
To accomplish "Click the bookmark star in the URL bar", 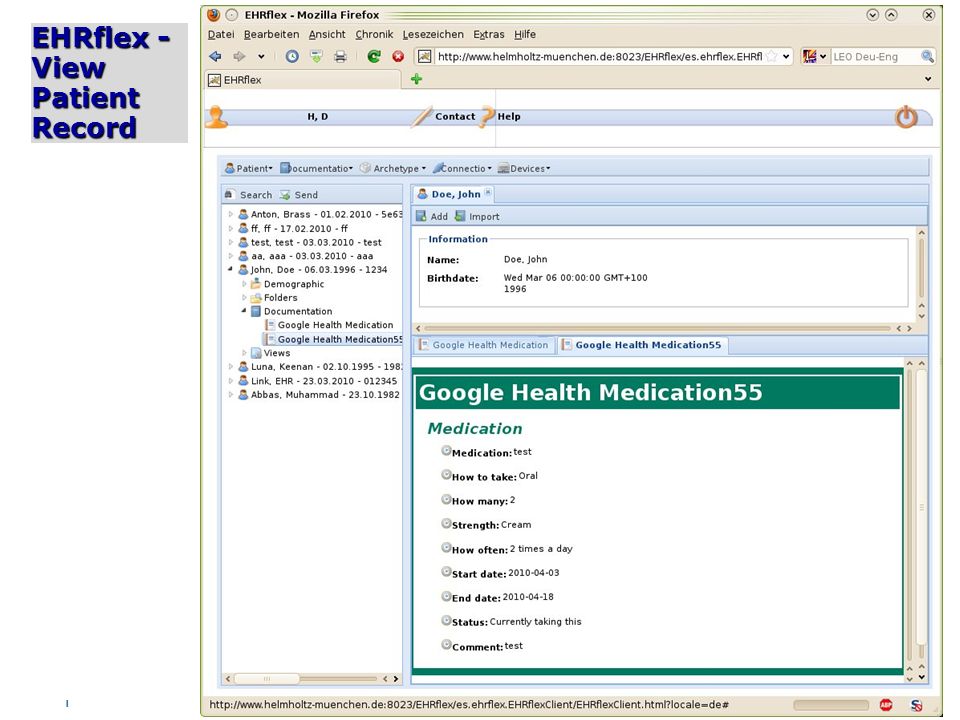I will click(772, 56).
